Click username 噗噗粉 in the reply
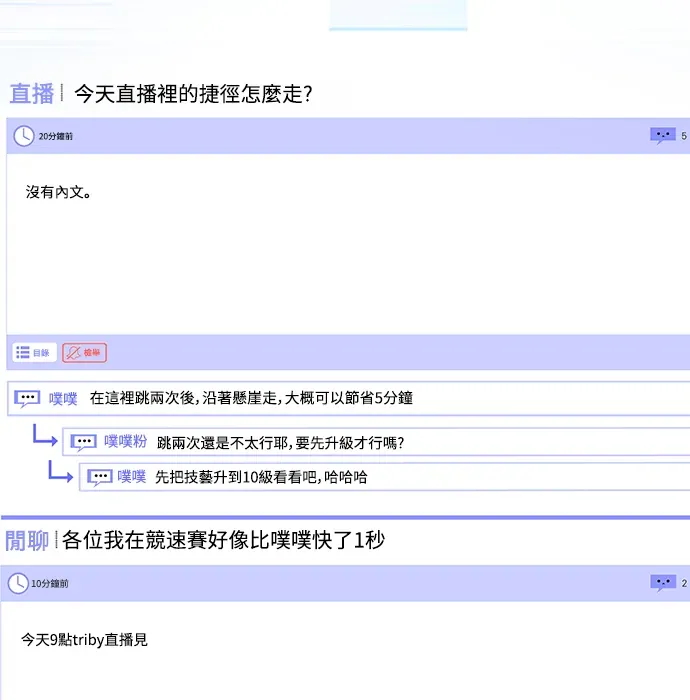690x700 pixels. click(x=125, y=441)
